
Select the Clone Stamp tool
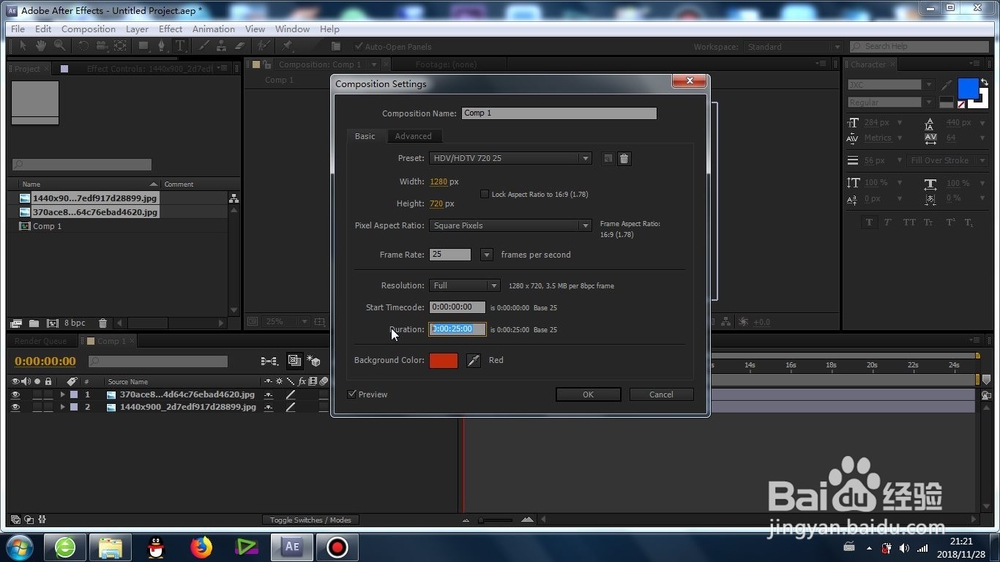221,46
